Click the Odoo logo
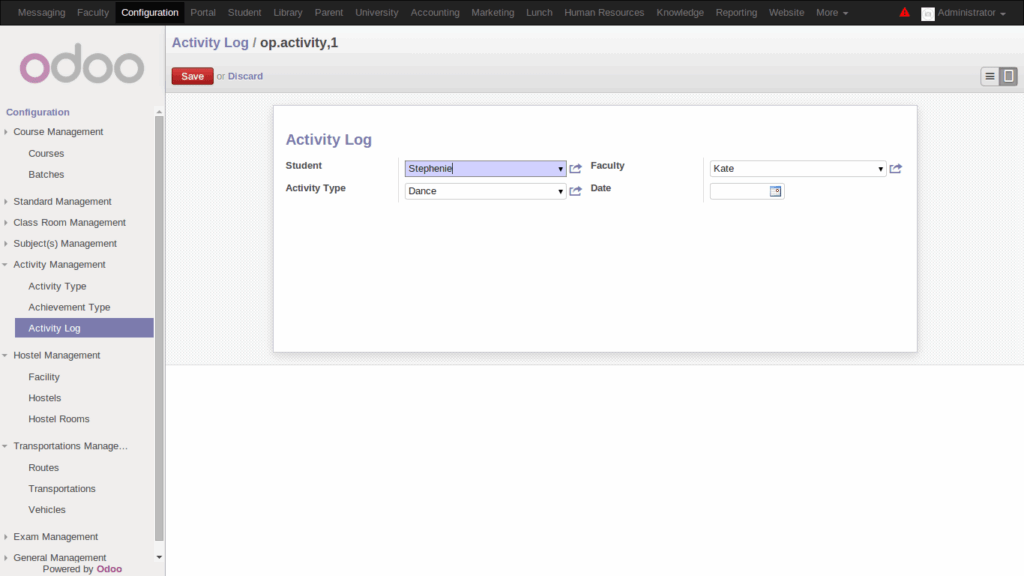The image size is (1024, 576). pos(82,66)
